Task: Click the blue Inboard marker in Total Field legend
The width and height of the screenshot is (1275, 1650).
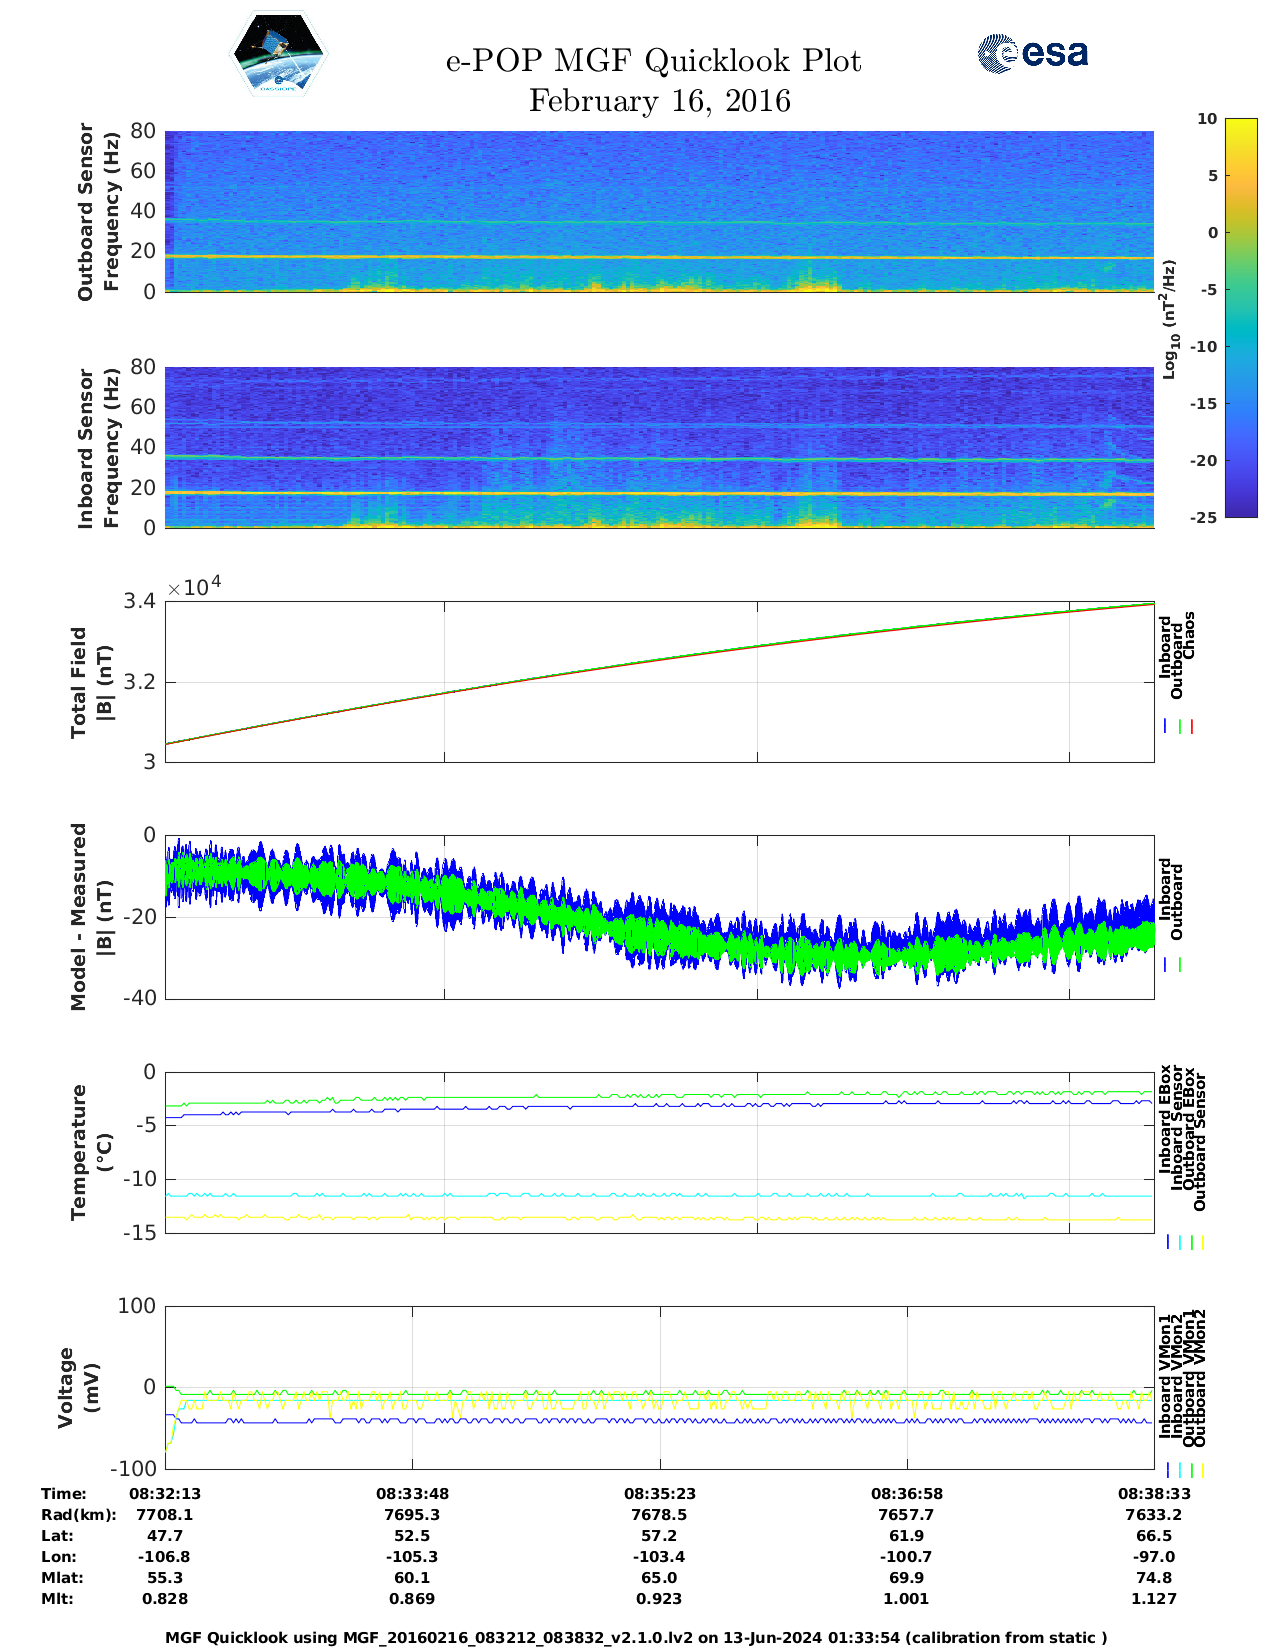Action: [1166, 727]
